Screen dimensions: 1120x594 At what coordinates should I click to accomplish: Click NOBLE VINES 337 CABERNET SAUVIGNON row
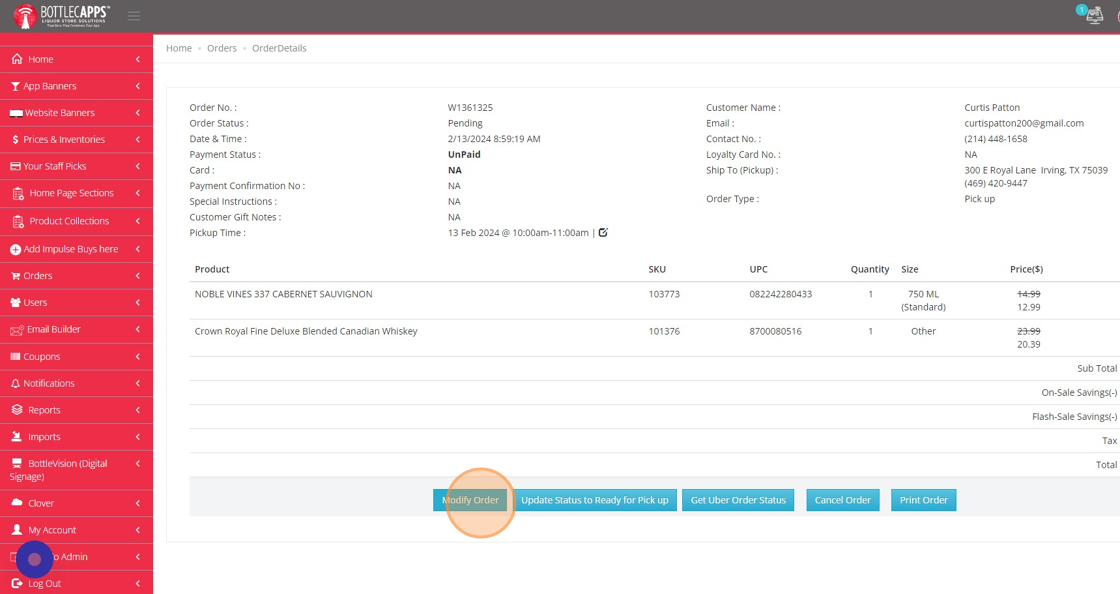(654, 300)
